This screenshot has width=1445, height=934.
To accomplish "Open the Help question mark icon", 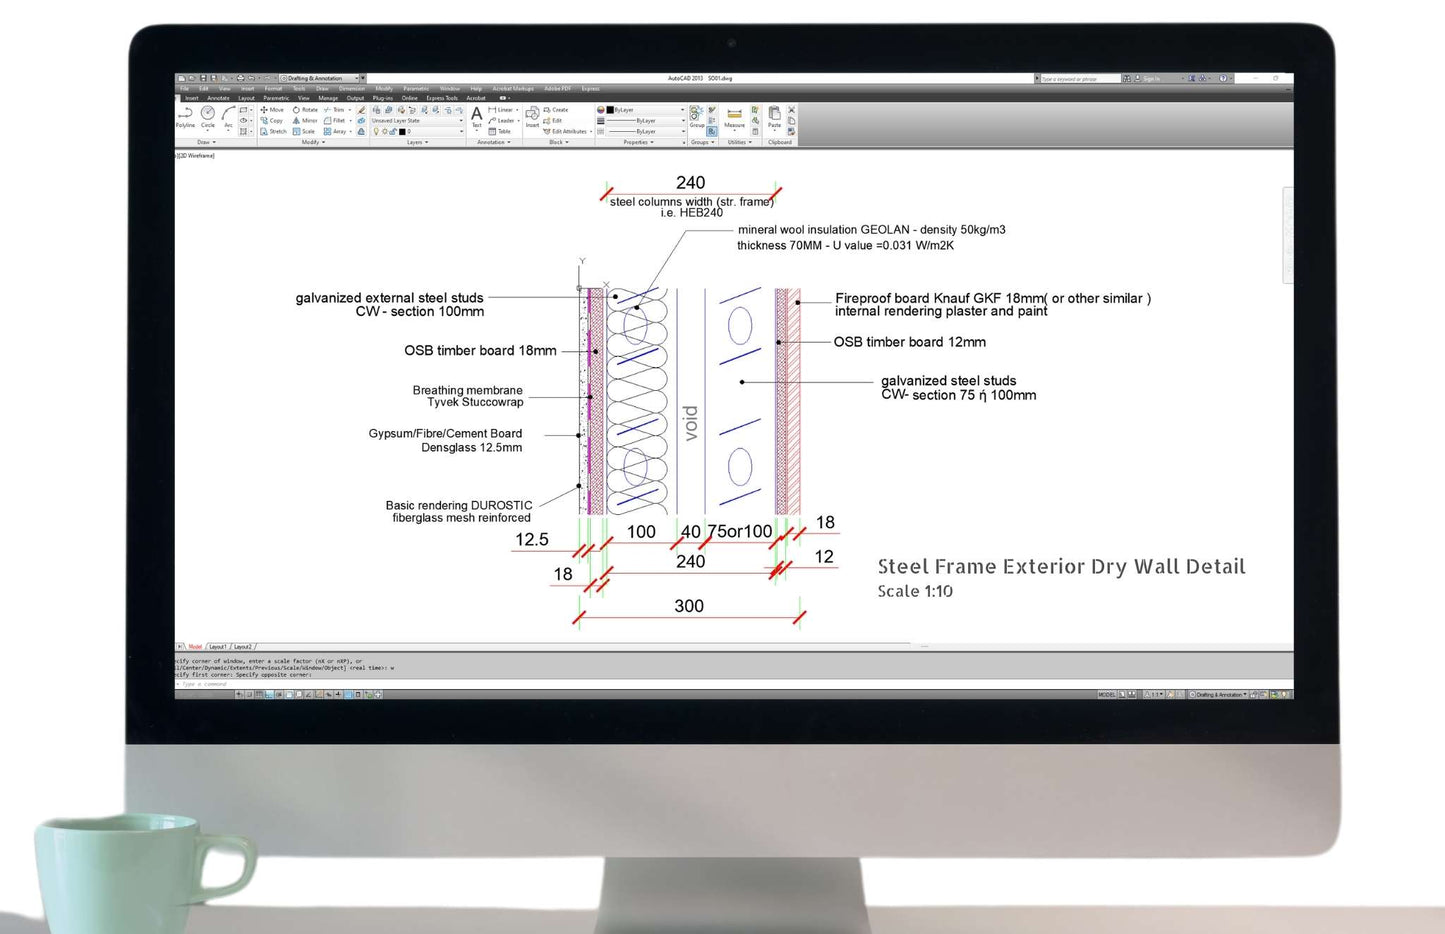I will [x=1222, y=78].
